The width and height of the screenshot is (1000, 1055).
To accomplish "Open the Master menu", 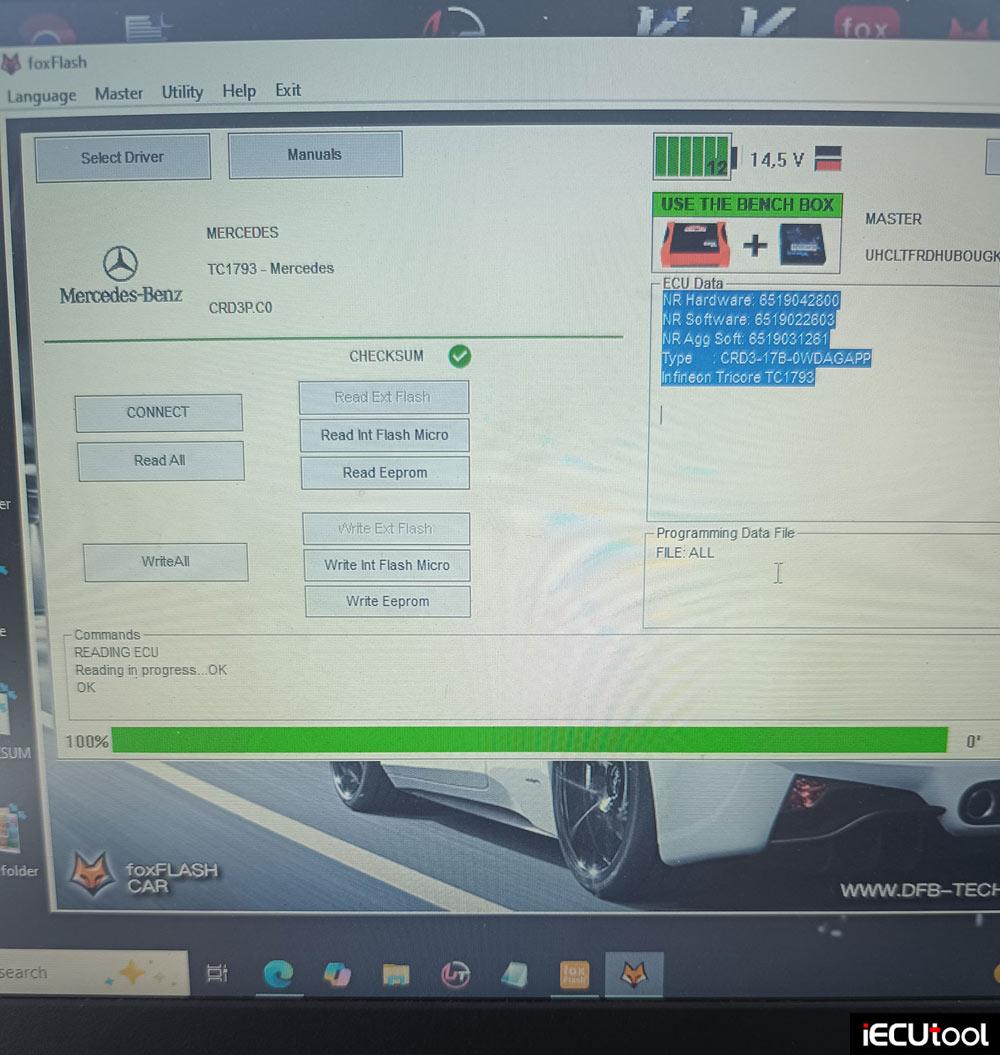I will click(118, 92).
